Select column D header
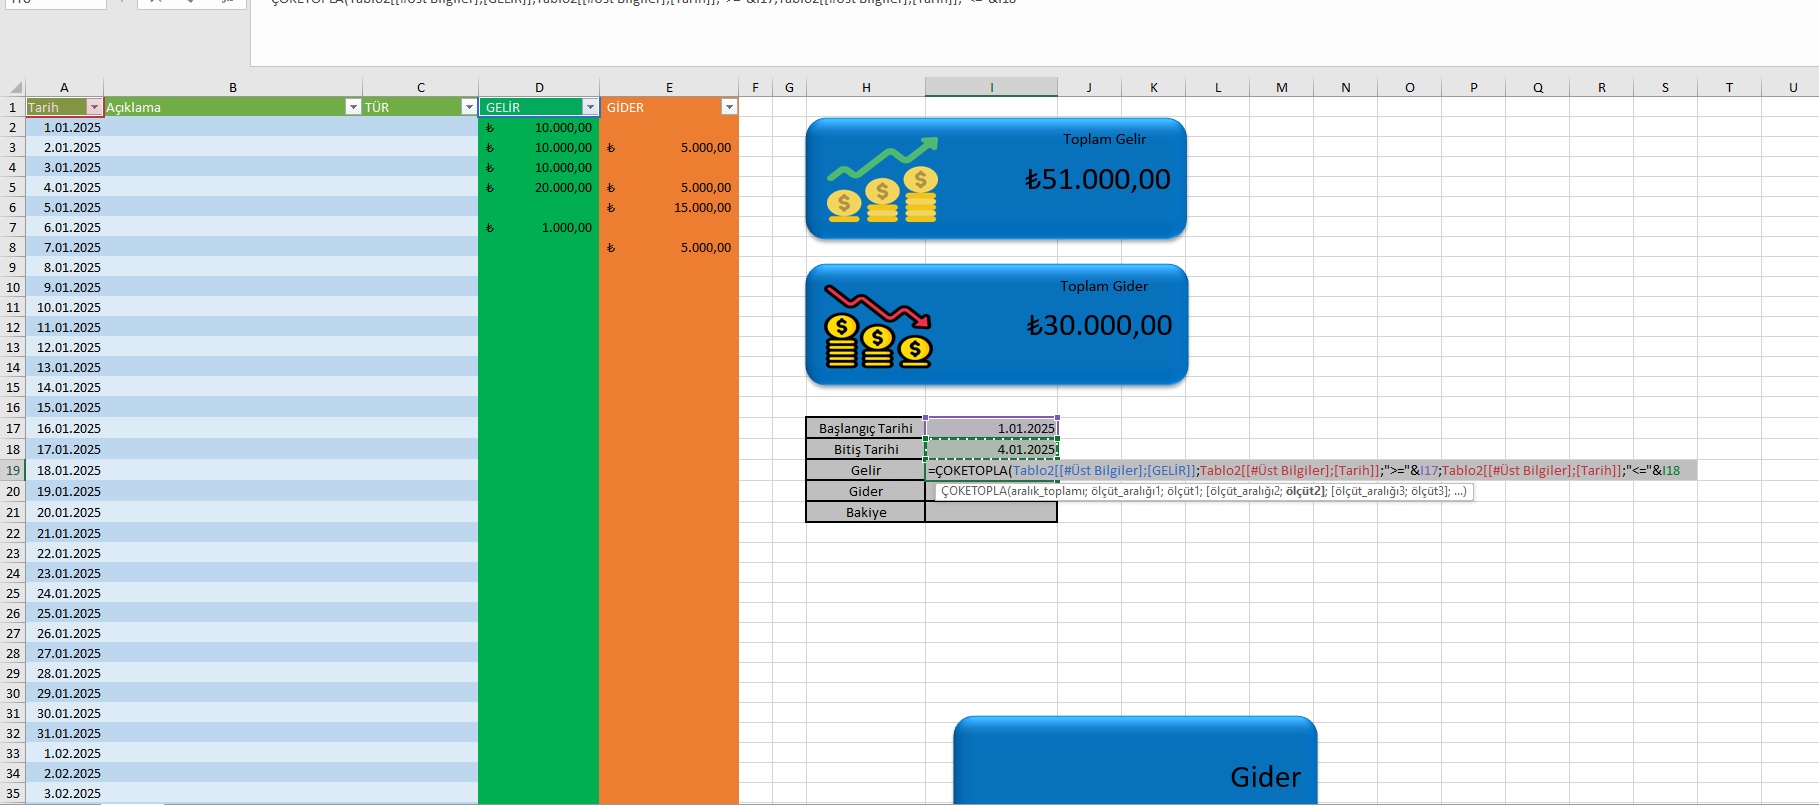The height and width of the screenshot is (805, 1819). (539, 87)
